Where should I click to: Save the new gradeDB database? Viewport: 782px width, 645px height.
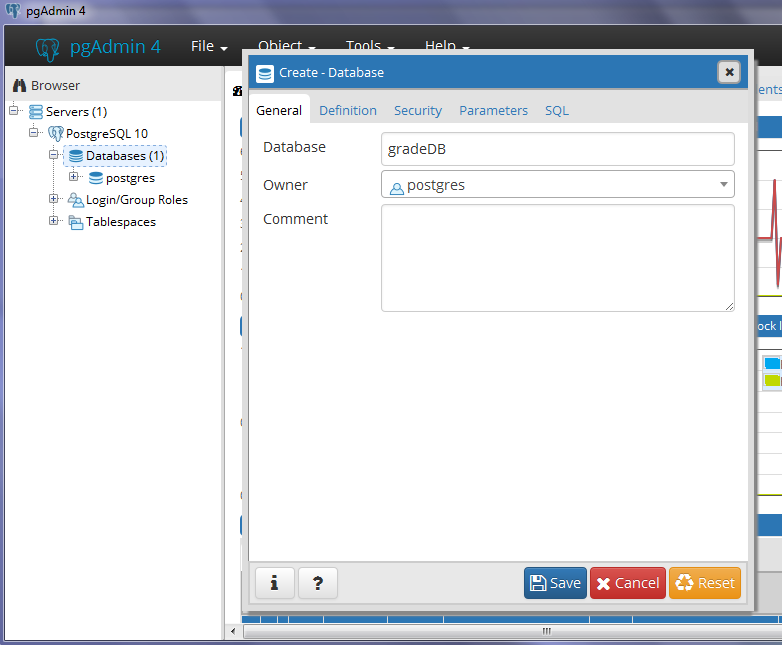click(555, 583)
